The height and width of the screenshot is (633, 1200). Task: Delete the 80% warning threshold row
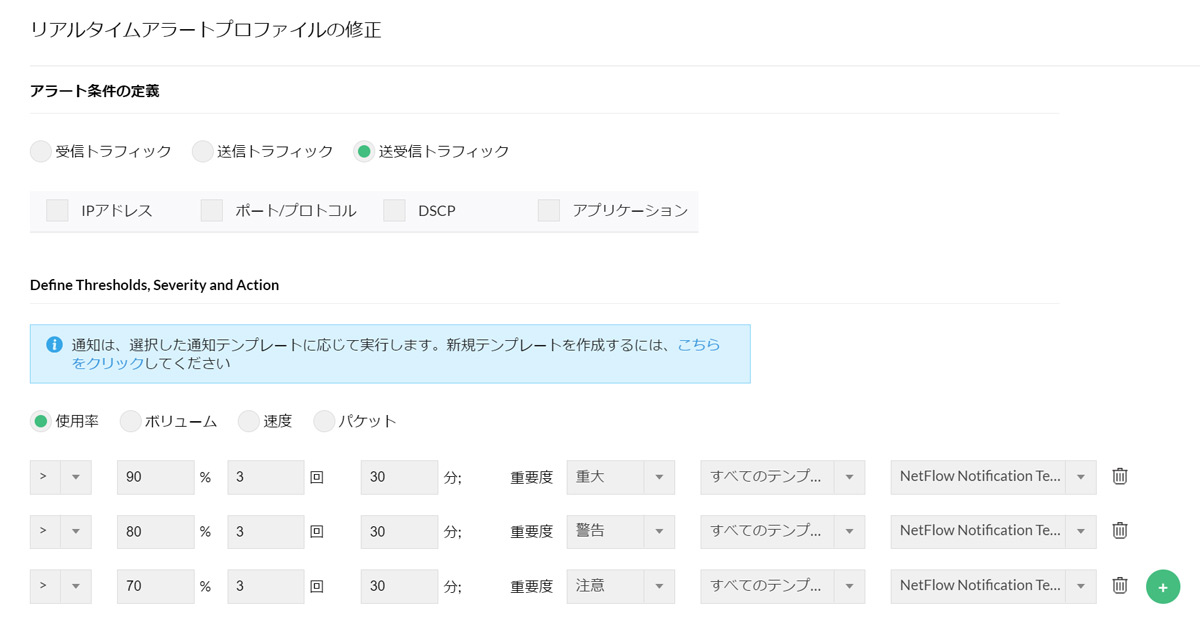1120,531
